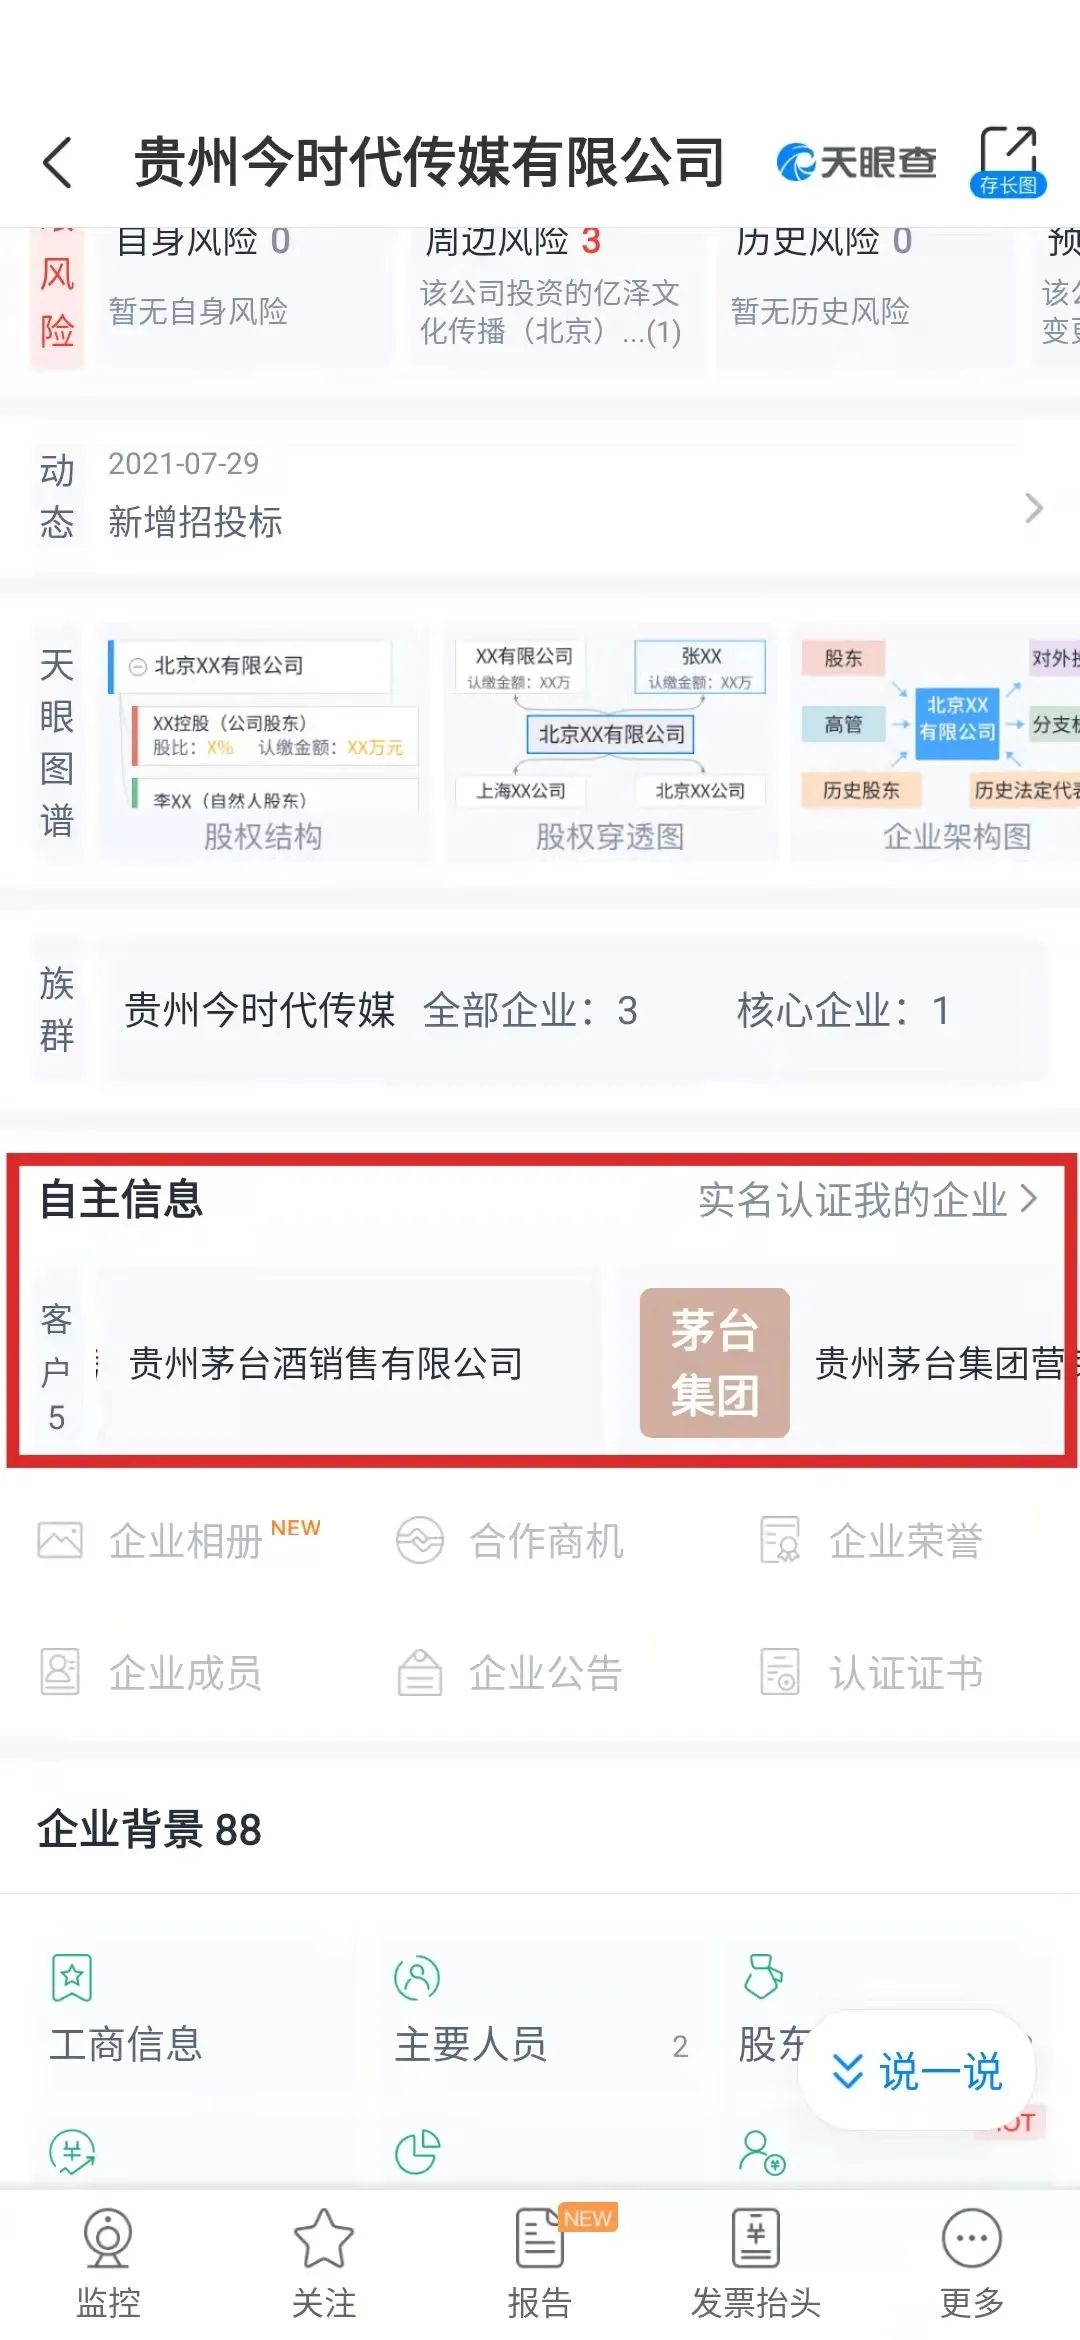Expand the 新增招投标 dynamic entry arrow
Image resolution: width=1080 pixels, height=2340 pixels.
(x=1034, y=508)
